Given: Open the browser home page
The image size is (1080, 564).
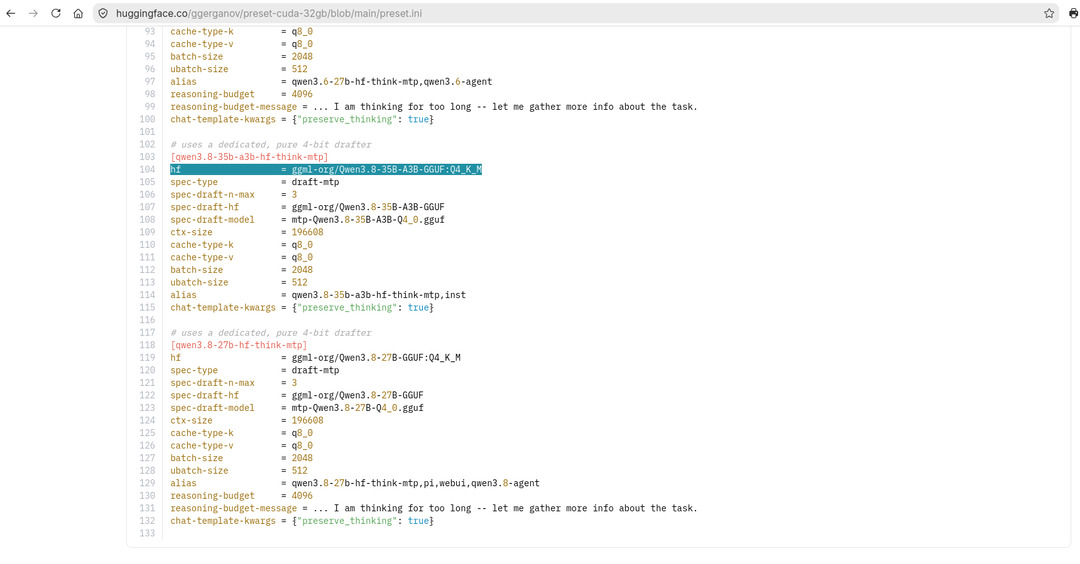Looking at the screenshot, I should 79,13.
